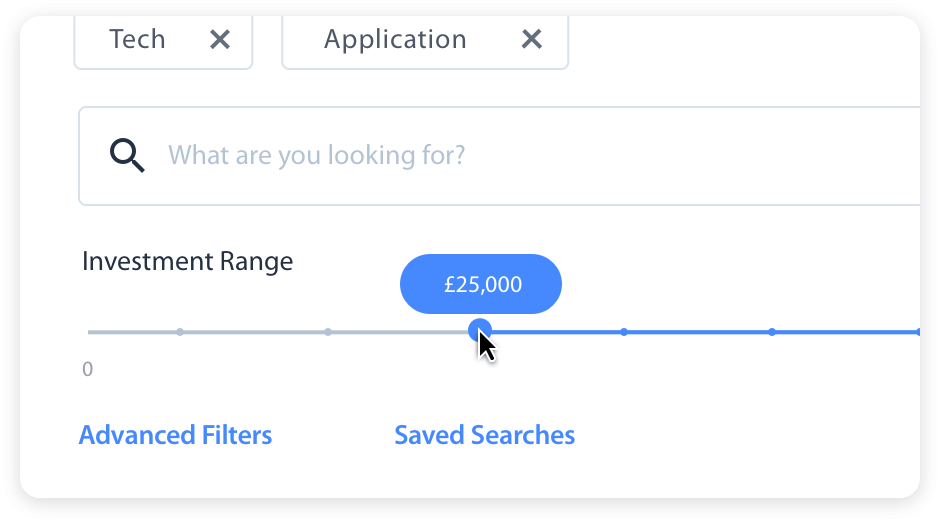Focus the 'What are you looking for?' field
The image size is (940, 522).
pos(500,156)
